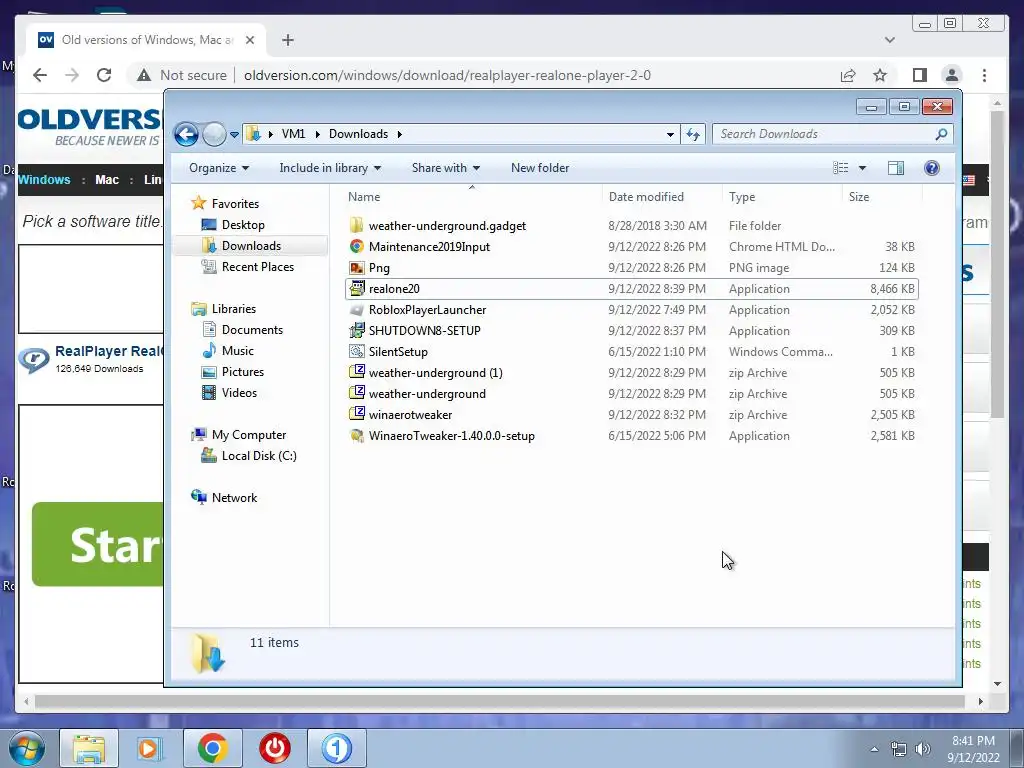Select the Png image file icon
Image resolution: width=1024 pixels, height=768 pixels.
tap(357, 268)
